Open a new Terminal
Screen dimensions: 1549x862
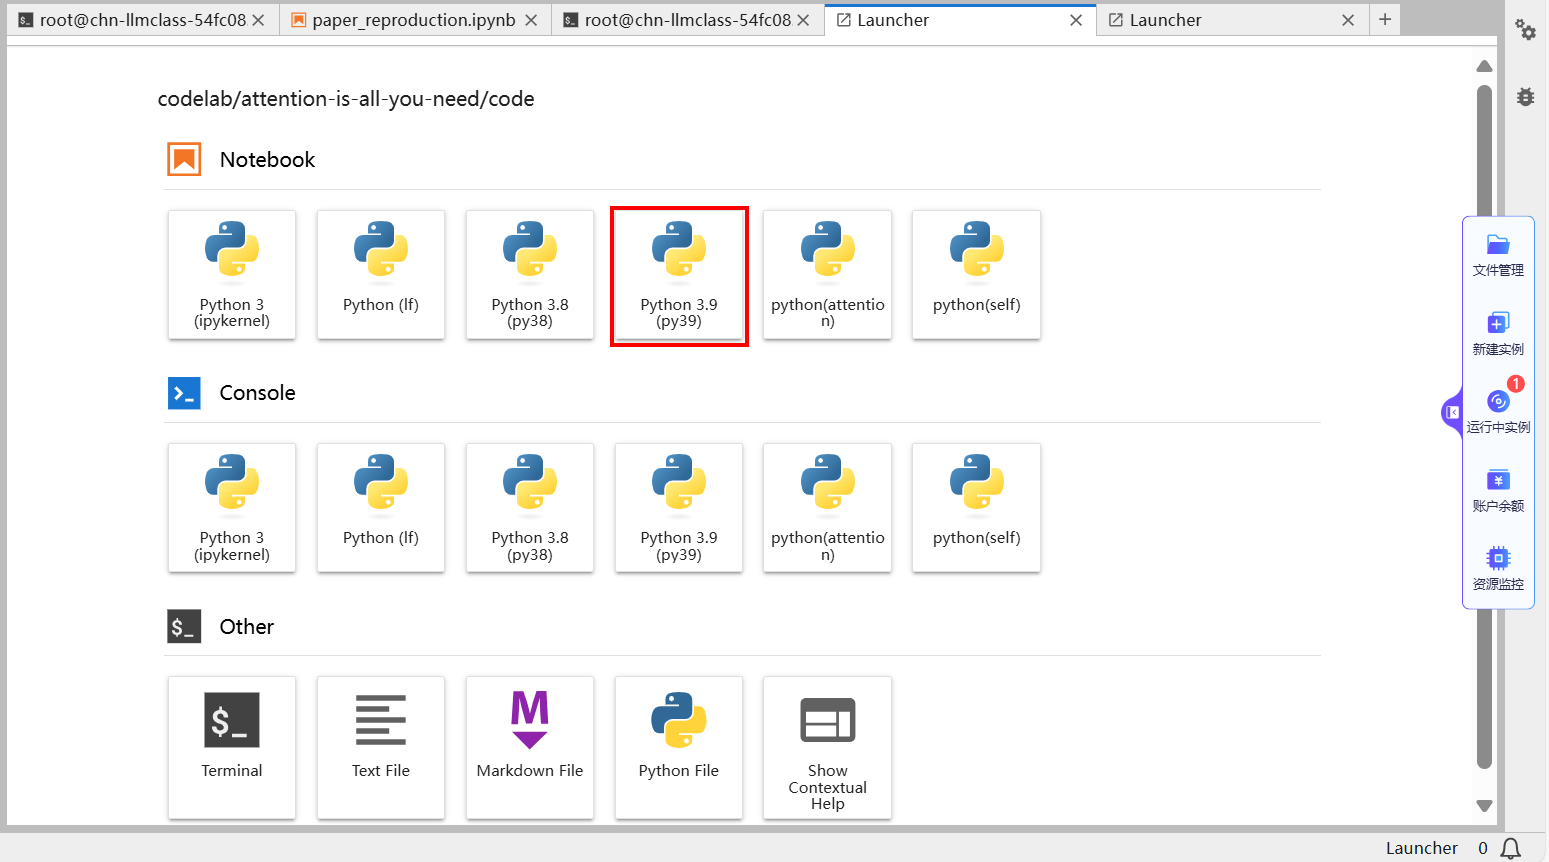pos(232,745)
